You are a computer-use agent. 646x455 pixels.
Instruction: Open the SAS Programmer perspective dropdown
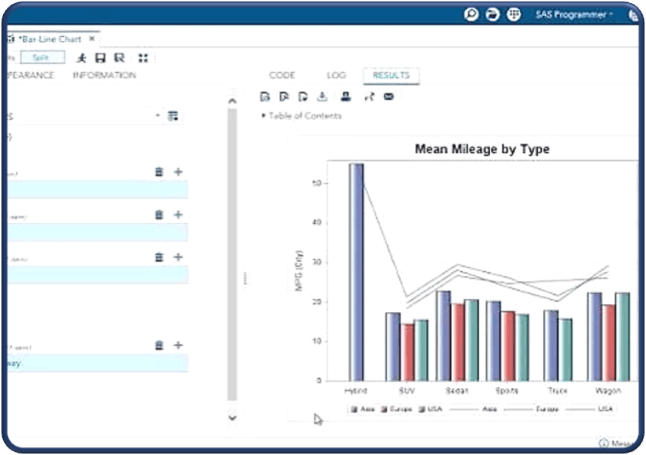(574, 15)
